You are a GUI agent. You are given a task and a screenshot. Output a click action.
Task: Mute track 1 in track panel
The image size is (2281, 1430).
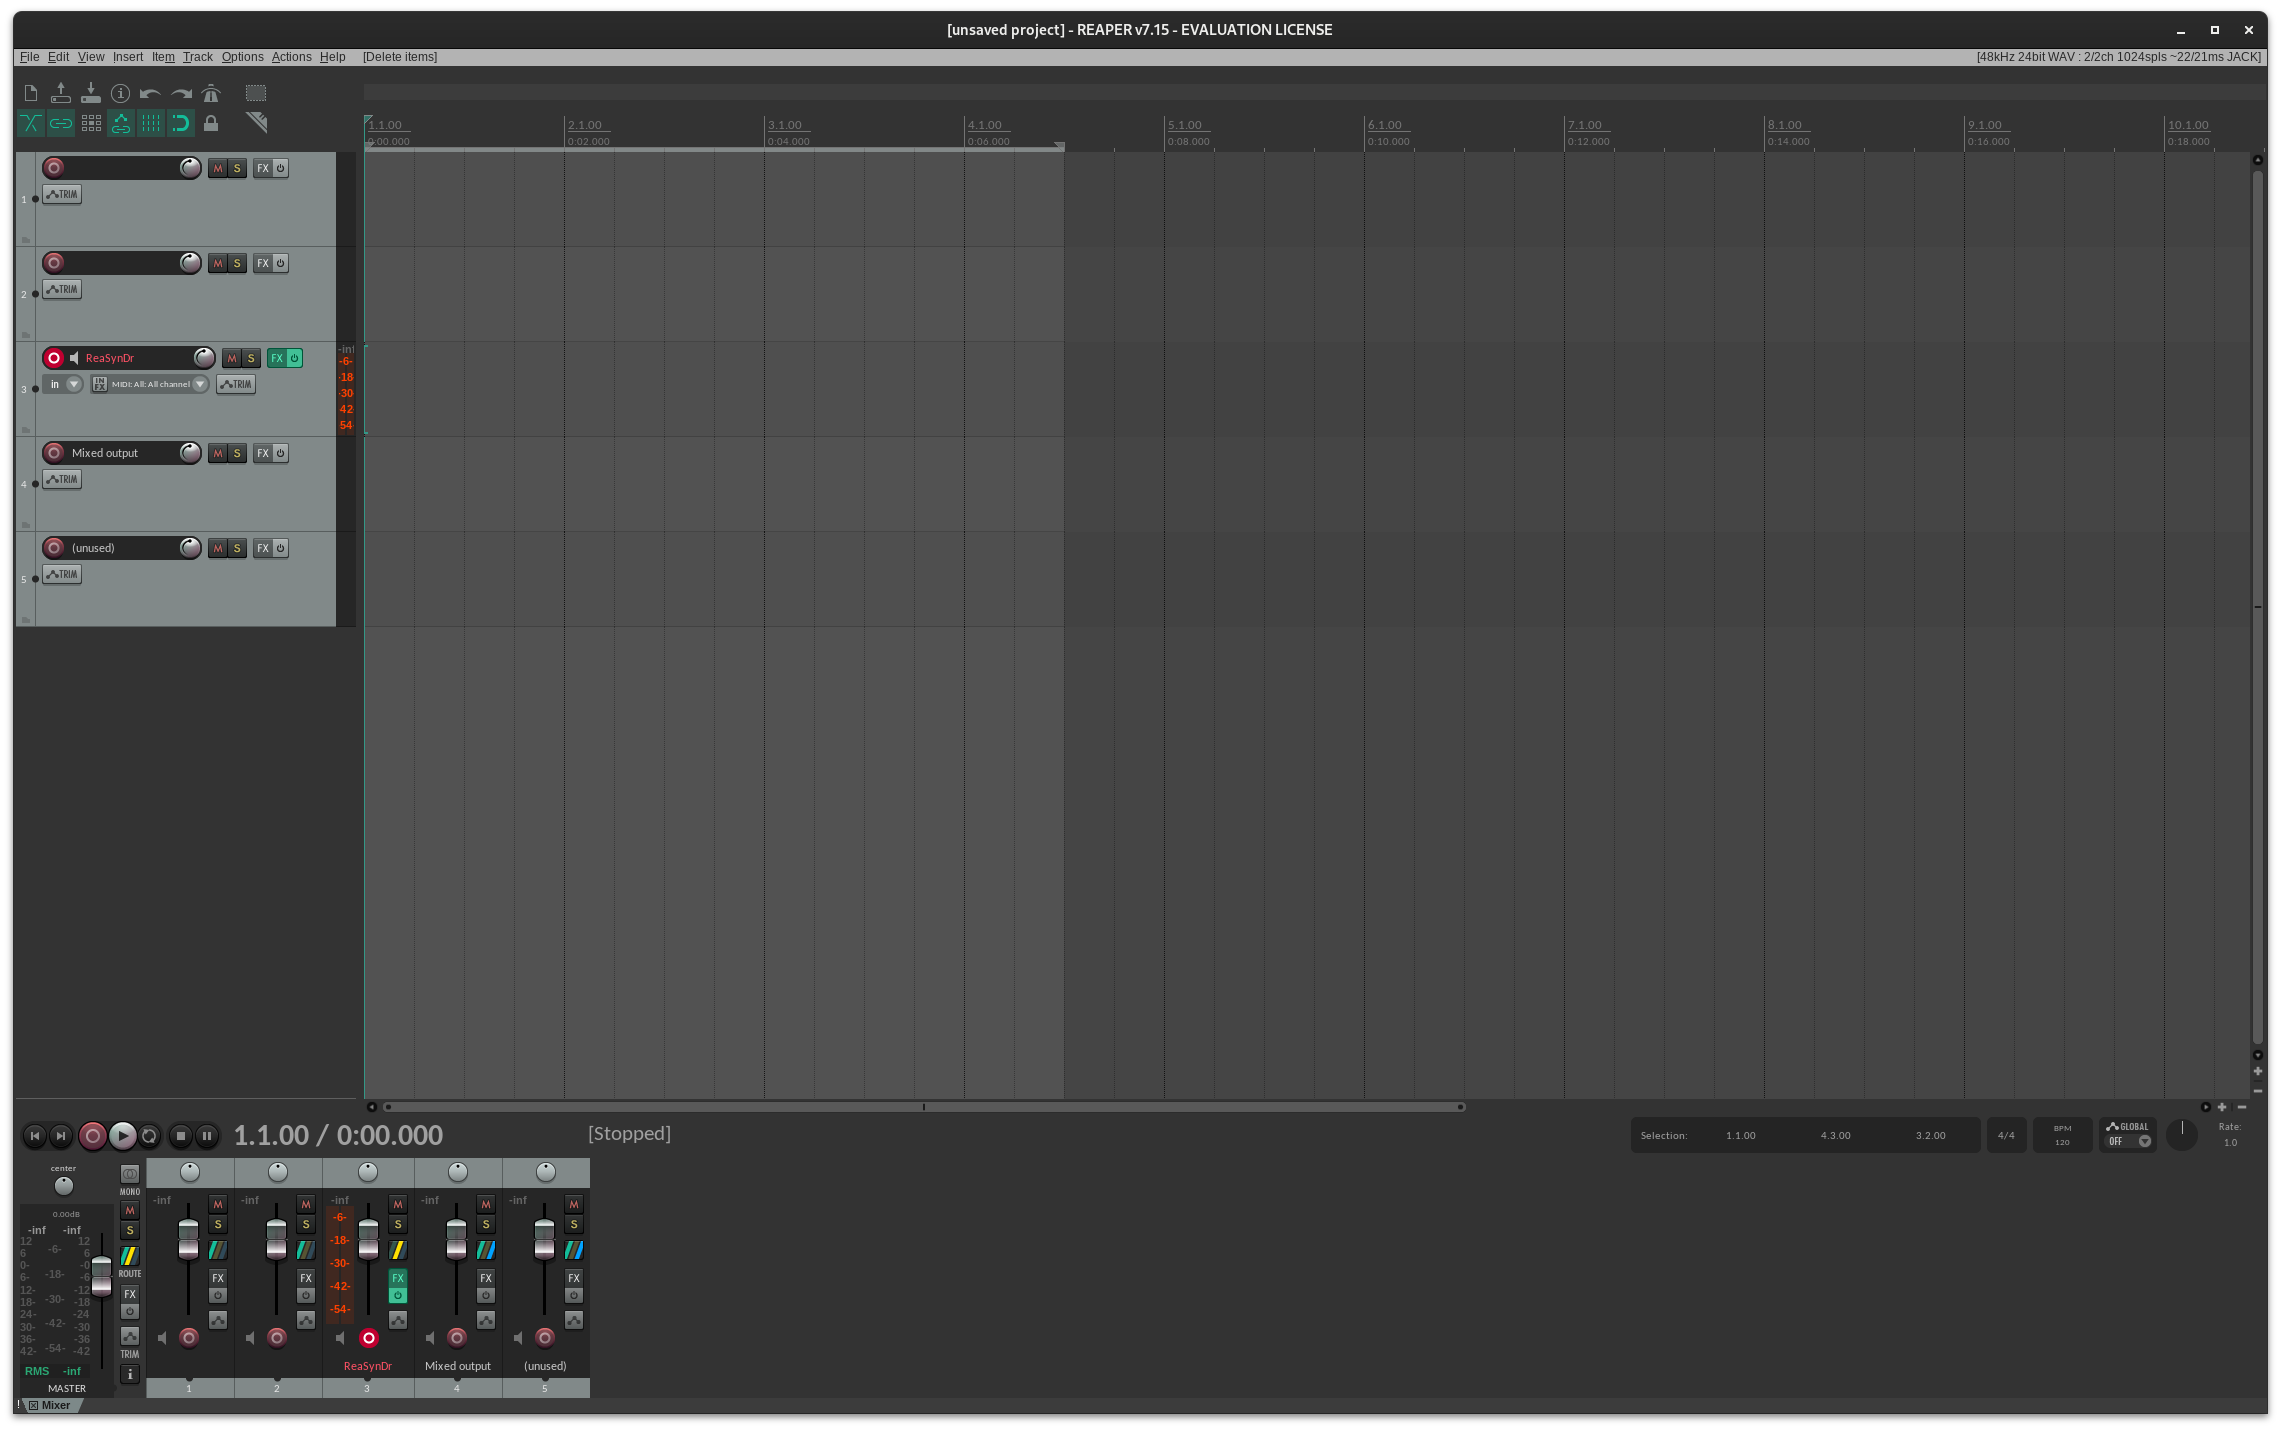pos(218,168)
